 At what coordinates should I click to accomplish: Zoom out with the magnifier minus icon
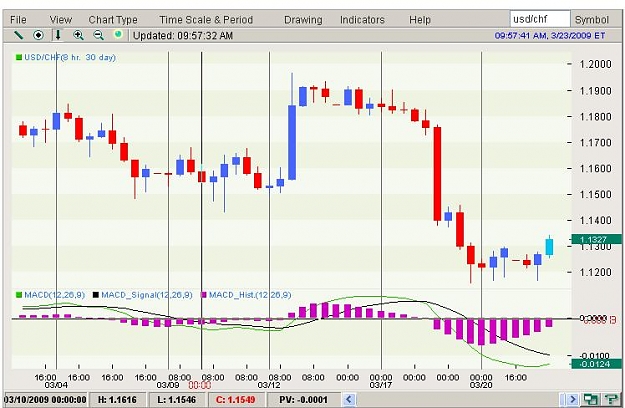(x=98, y=35)
